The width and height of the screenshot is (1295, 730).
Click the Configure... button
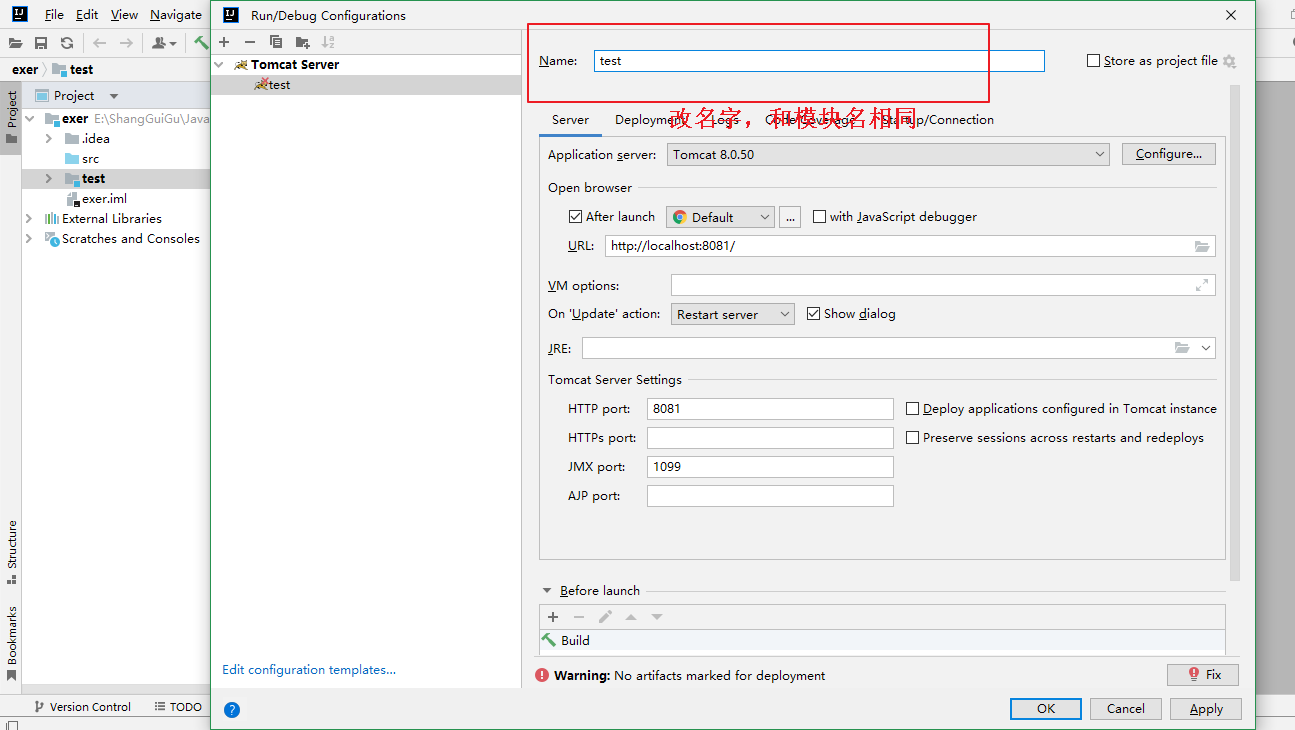(x=1169, y=154)
